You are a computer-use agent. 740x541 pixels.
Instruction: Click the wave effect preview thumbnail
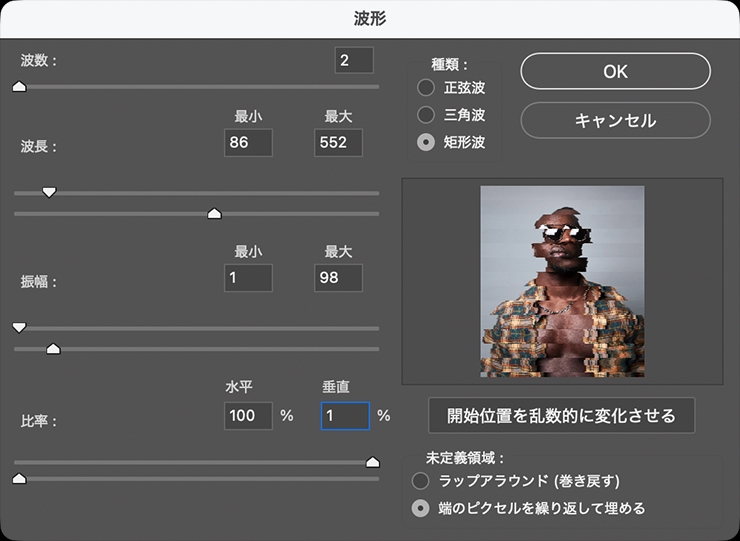[x=562, y=281]
